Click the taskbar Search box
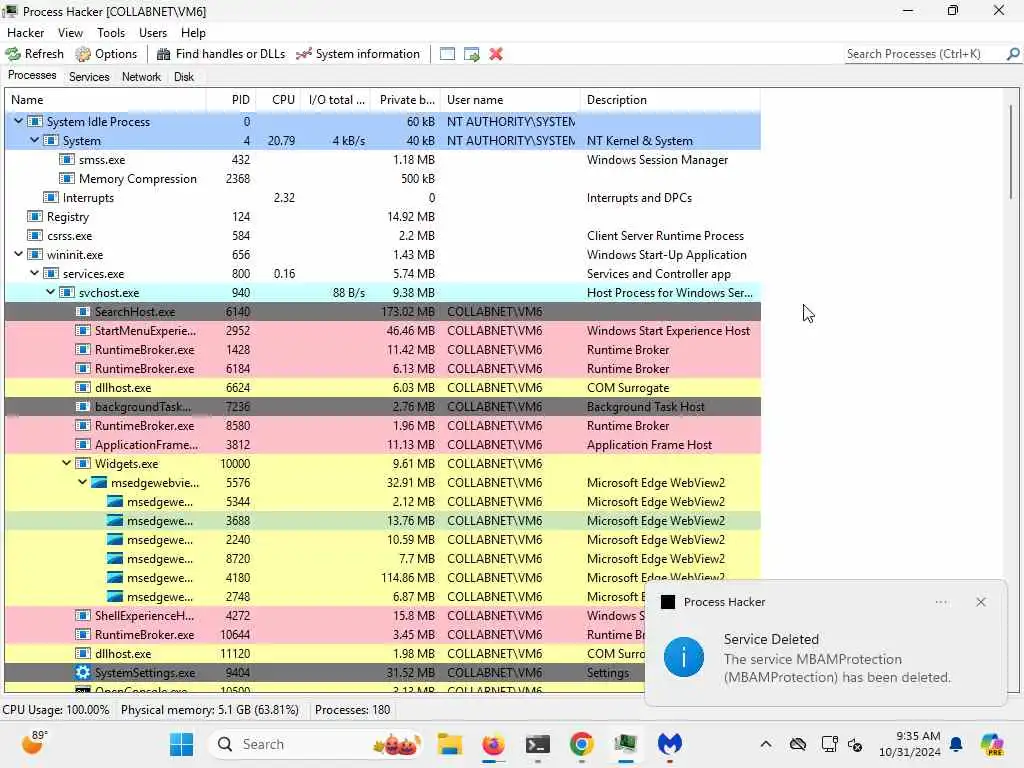The width and height of the screenshot is (1024, 768). click(x=316, y=744)
